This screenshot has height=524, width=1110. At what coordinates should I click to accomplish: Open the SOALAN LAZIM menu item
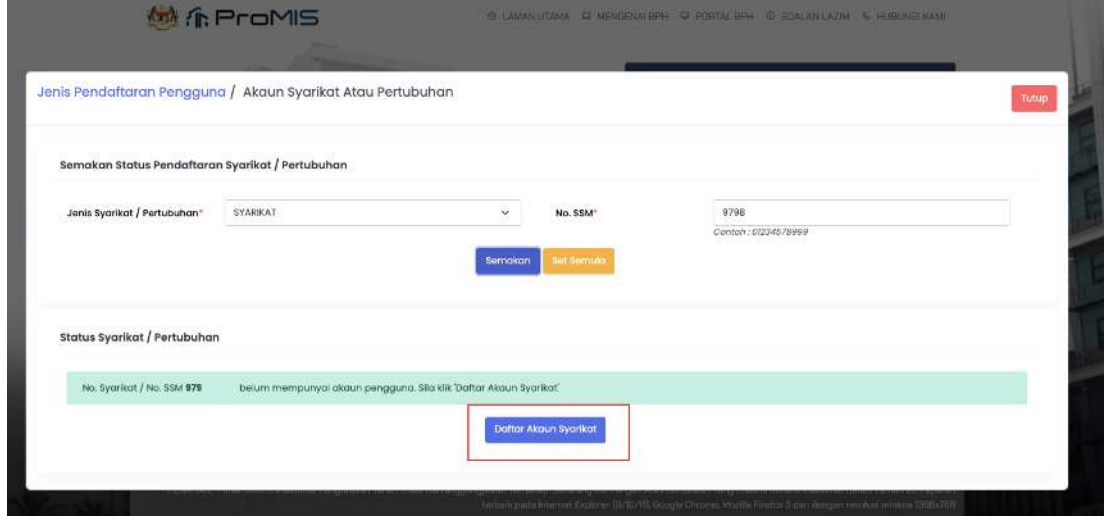pyautogui.click(x=806, y=16)
